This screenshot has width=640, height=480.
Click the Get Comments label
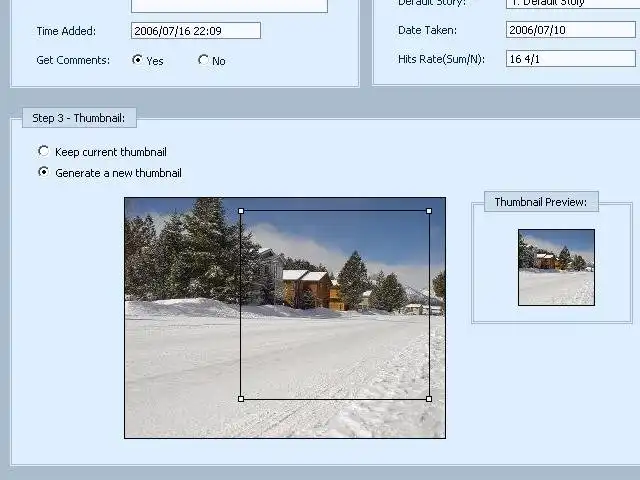coord(73,60)
